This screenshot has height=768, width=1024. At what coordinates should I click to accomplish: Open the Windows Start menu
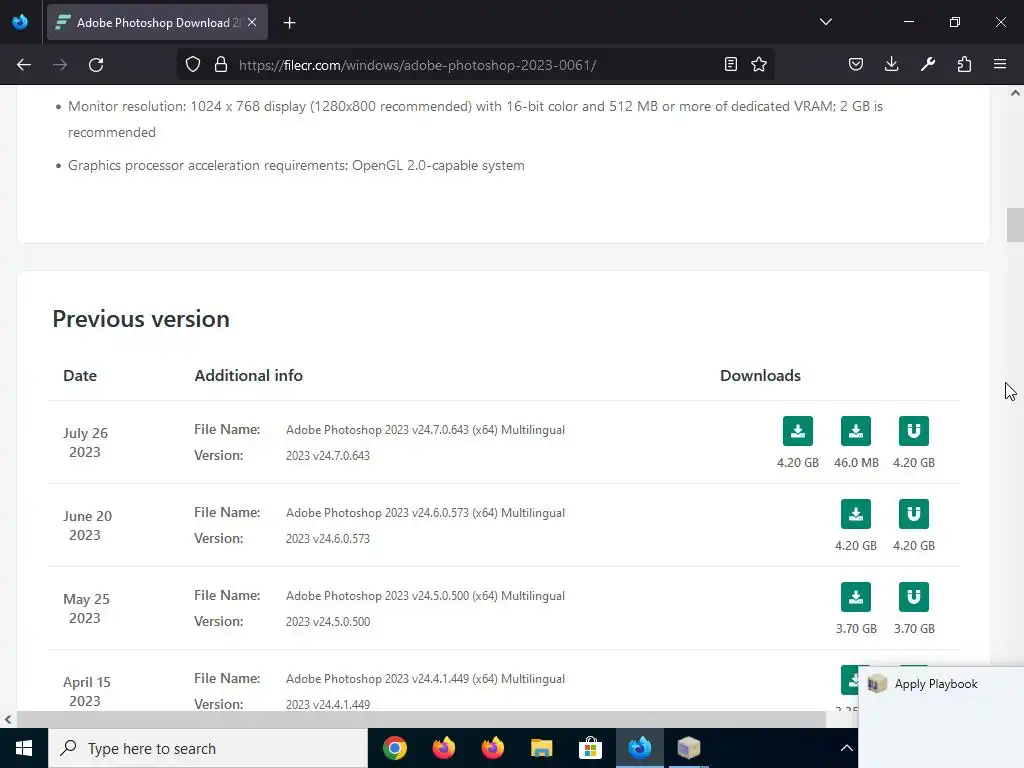[24, 748]
